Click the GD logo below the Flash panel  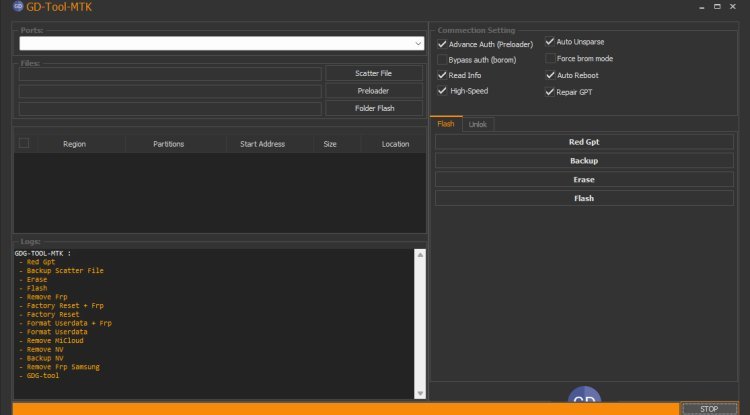coord(584,394)
